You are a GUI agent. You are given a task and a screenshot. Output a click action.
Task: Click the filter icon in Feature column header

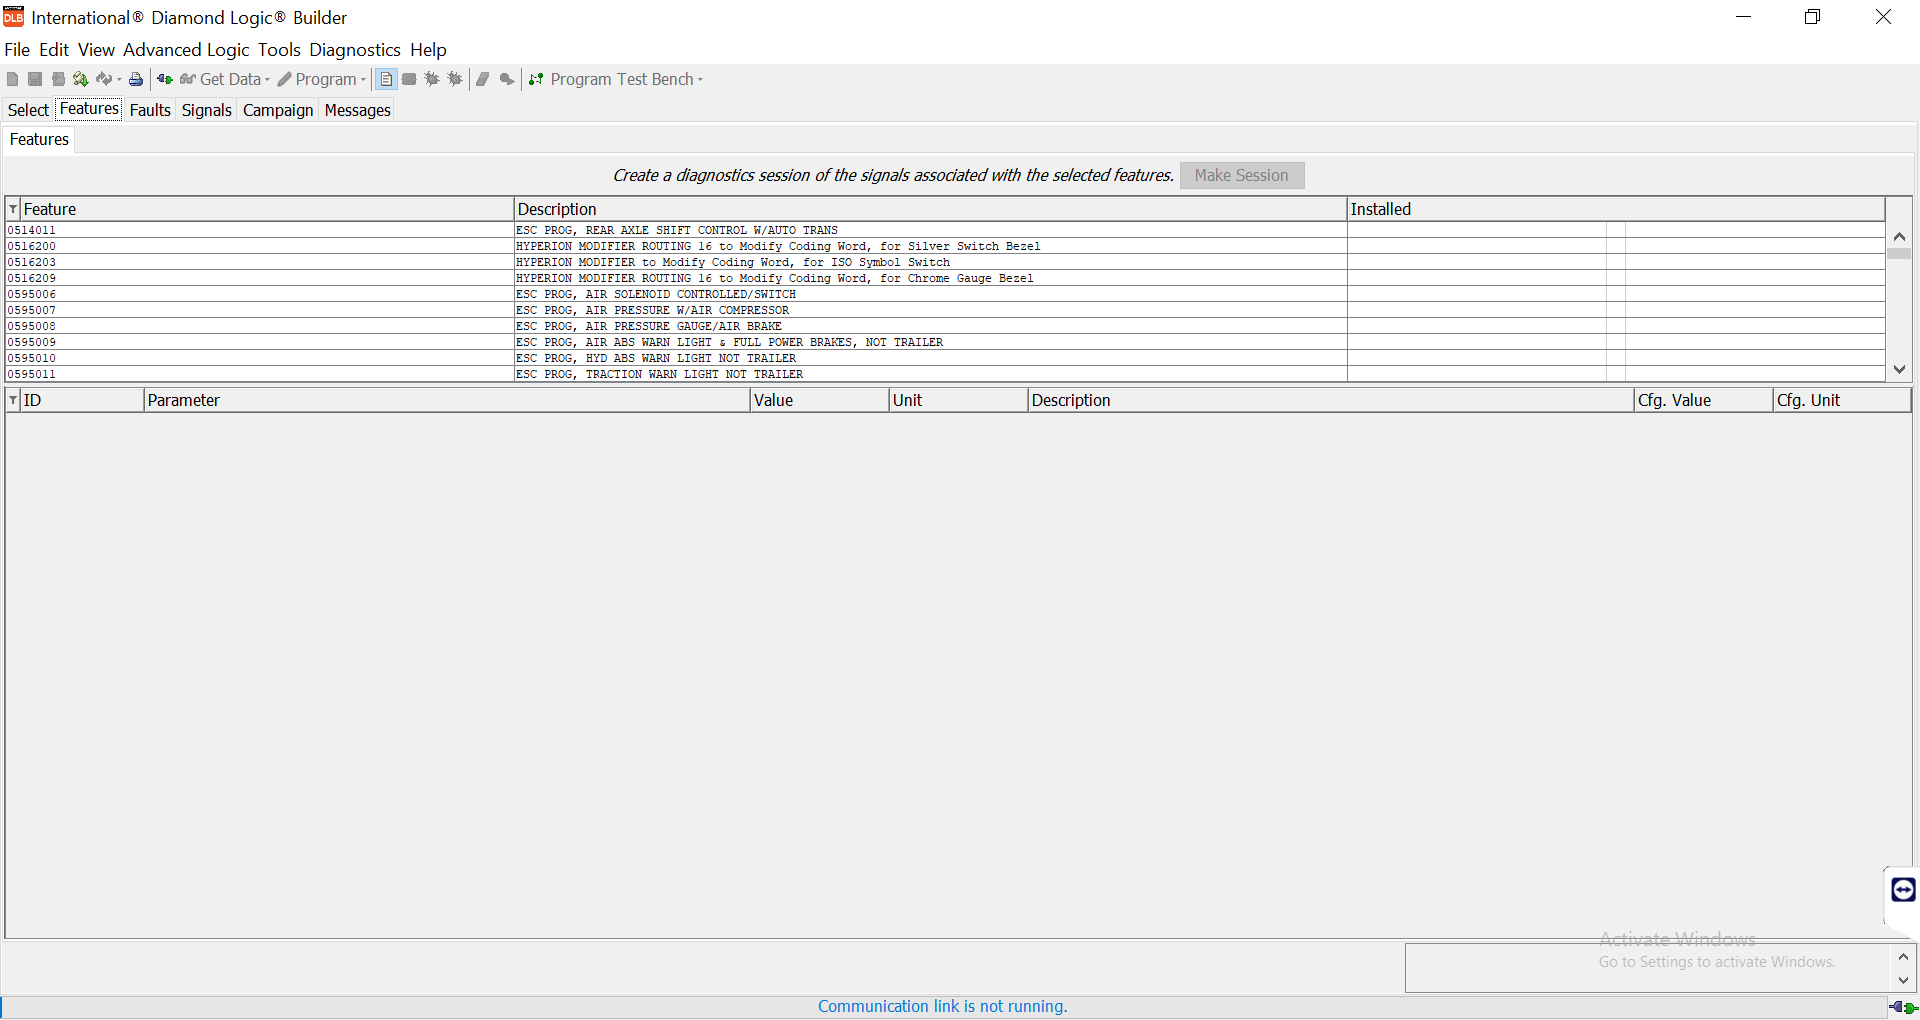click(x=13, y=209)
